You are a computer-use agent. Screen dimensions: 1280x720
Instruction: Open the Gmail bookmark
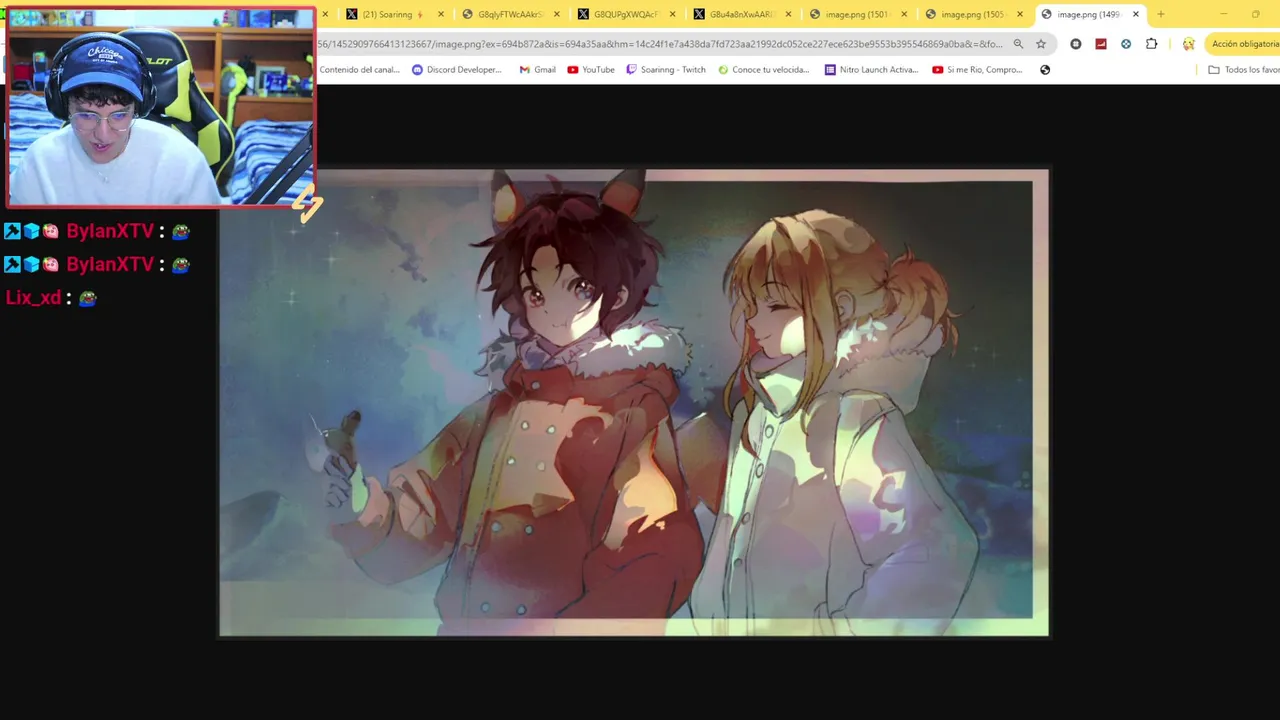pos(538,70)
